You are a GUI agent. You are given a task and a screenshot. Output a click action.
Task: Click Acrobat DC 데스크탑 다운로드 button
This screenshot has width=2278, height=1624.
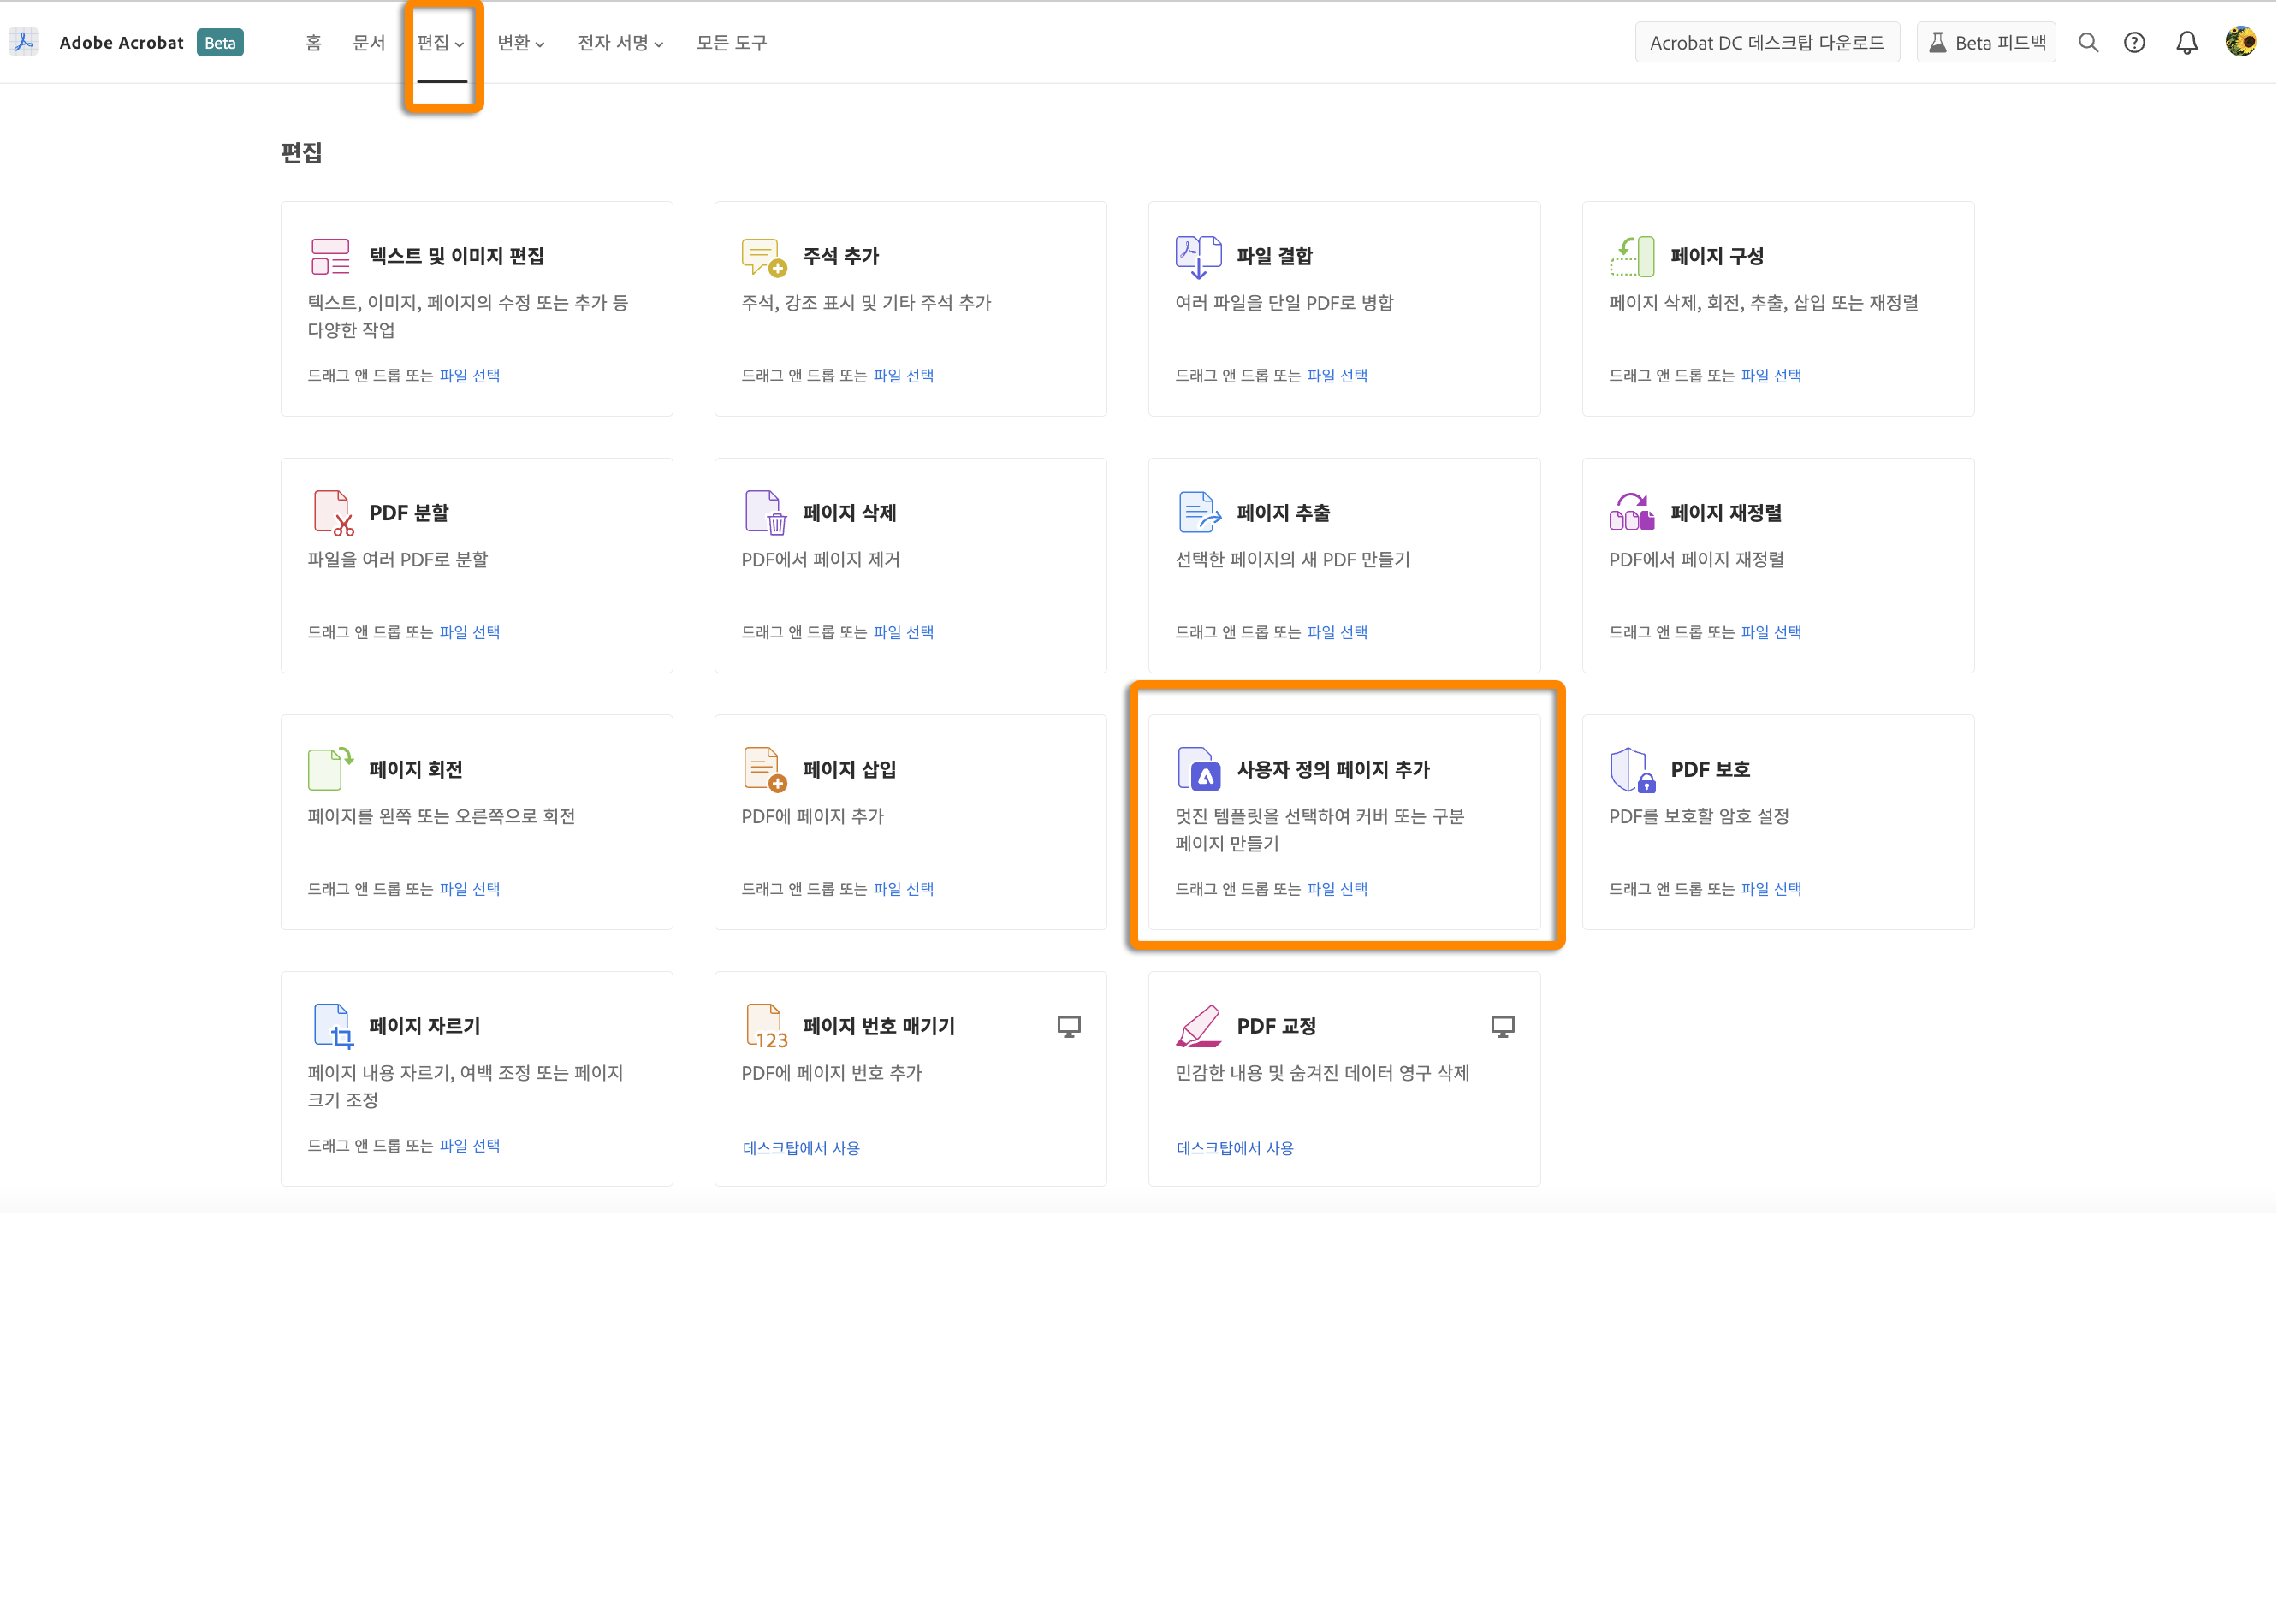click(1767, 43)
